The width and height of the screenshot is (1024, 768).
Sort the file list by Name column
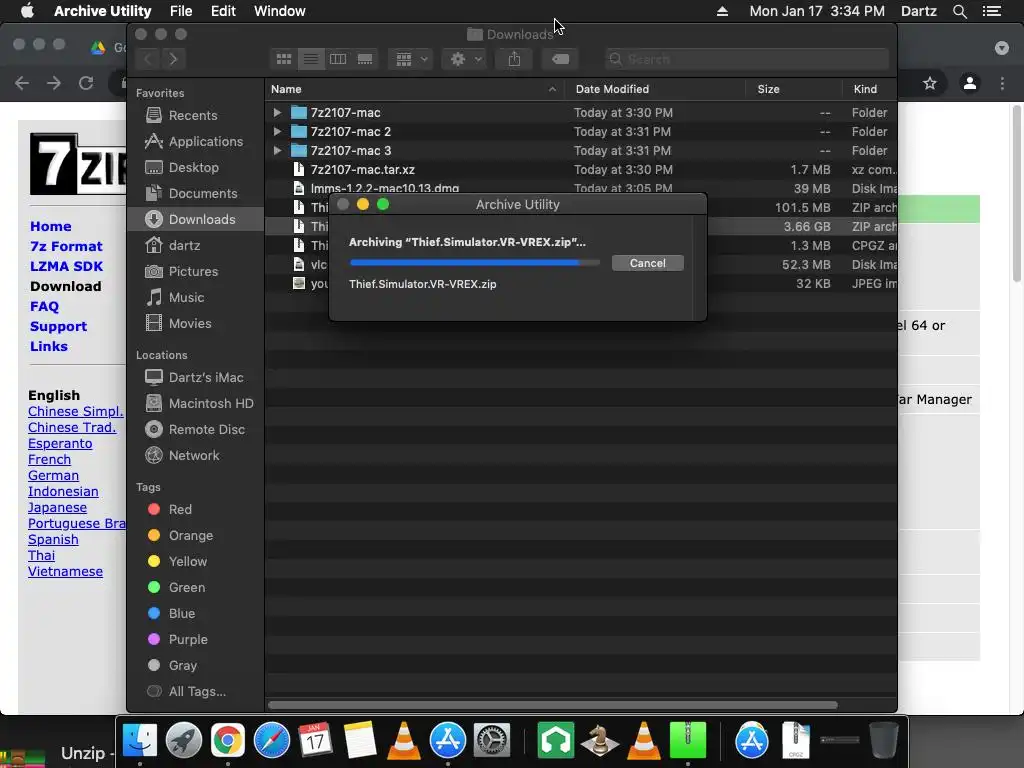point(414,89)
